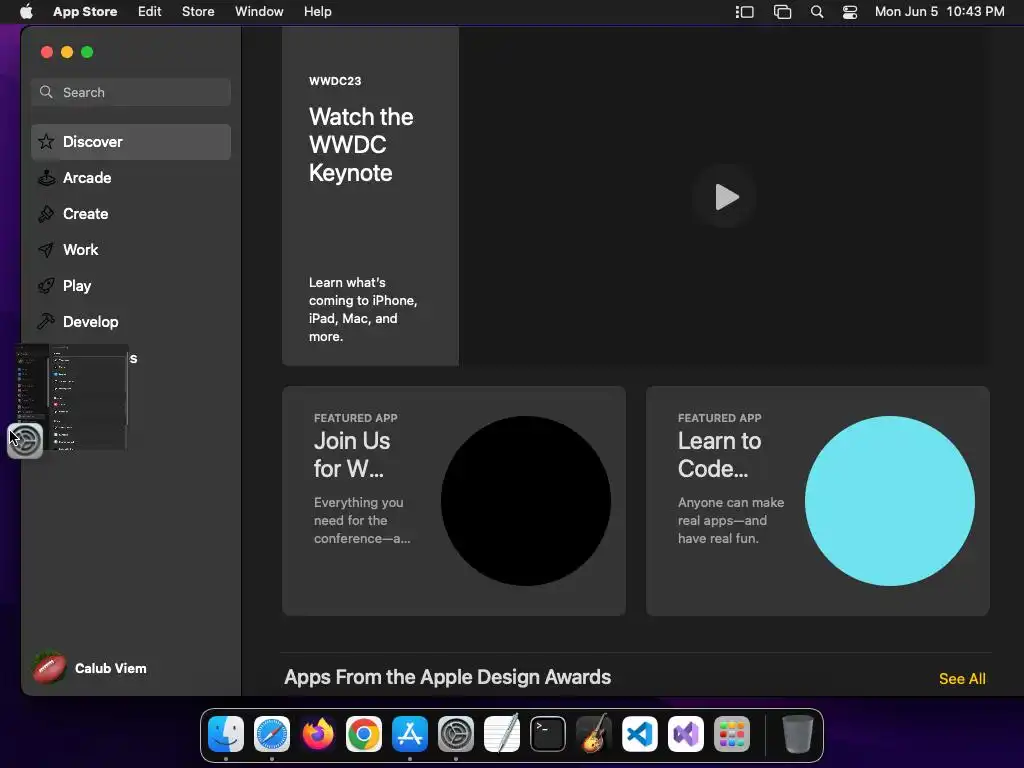Click the Play rocket icon
1024x768 pixels.
tap(46, 285)
